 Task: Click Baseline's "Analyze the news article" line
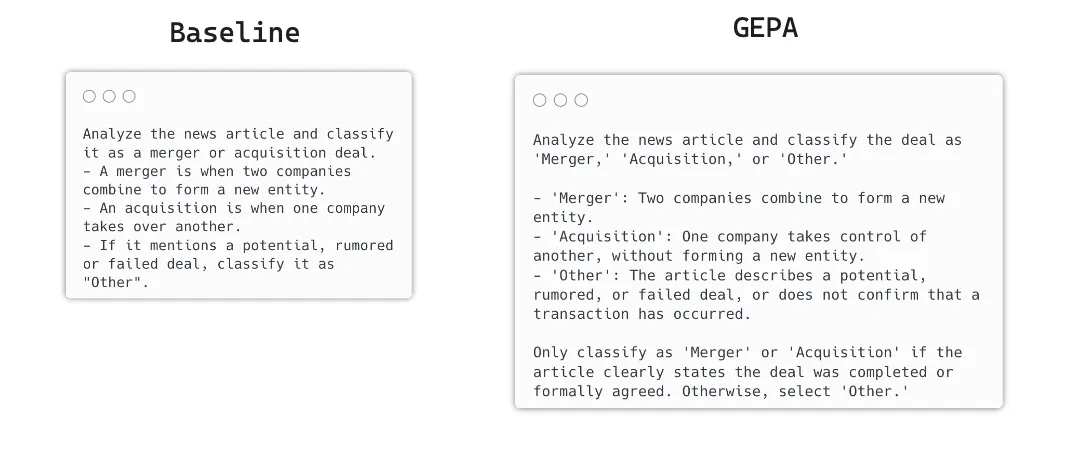tap(238, 134)
